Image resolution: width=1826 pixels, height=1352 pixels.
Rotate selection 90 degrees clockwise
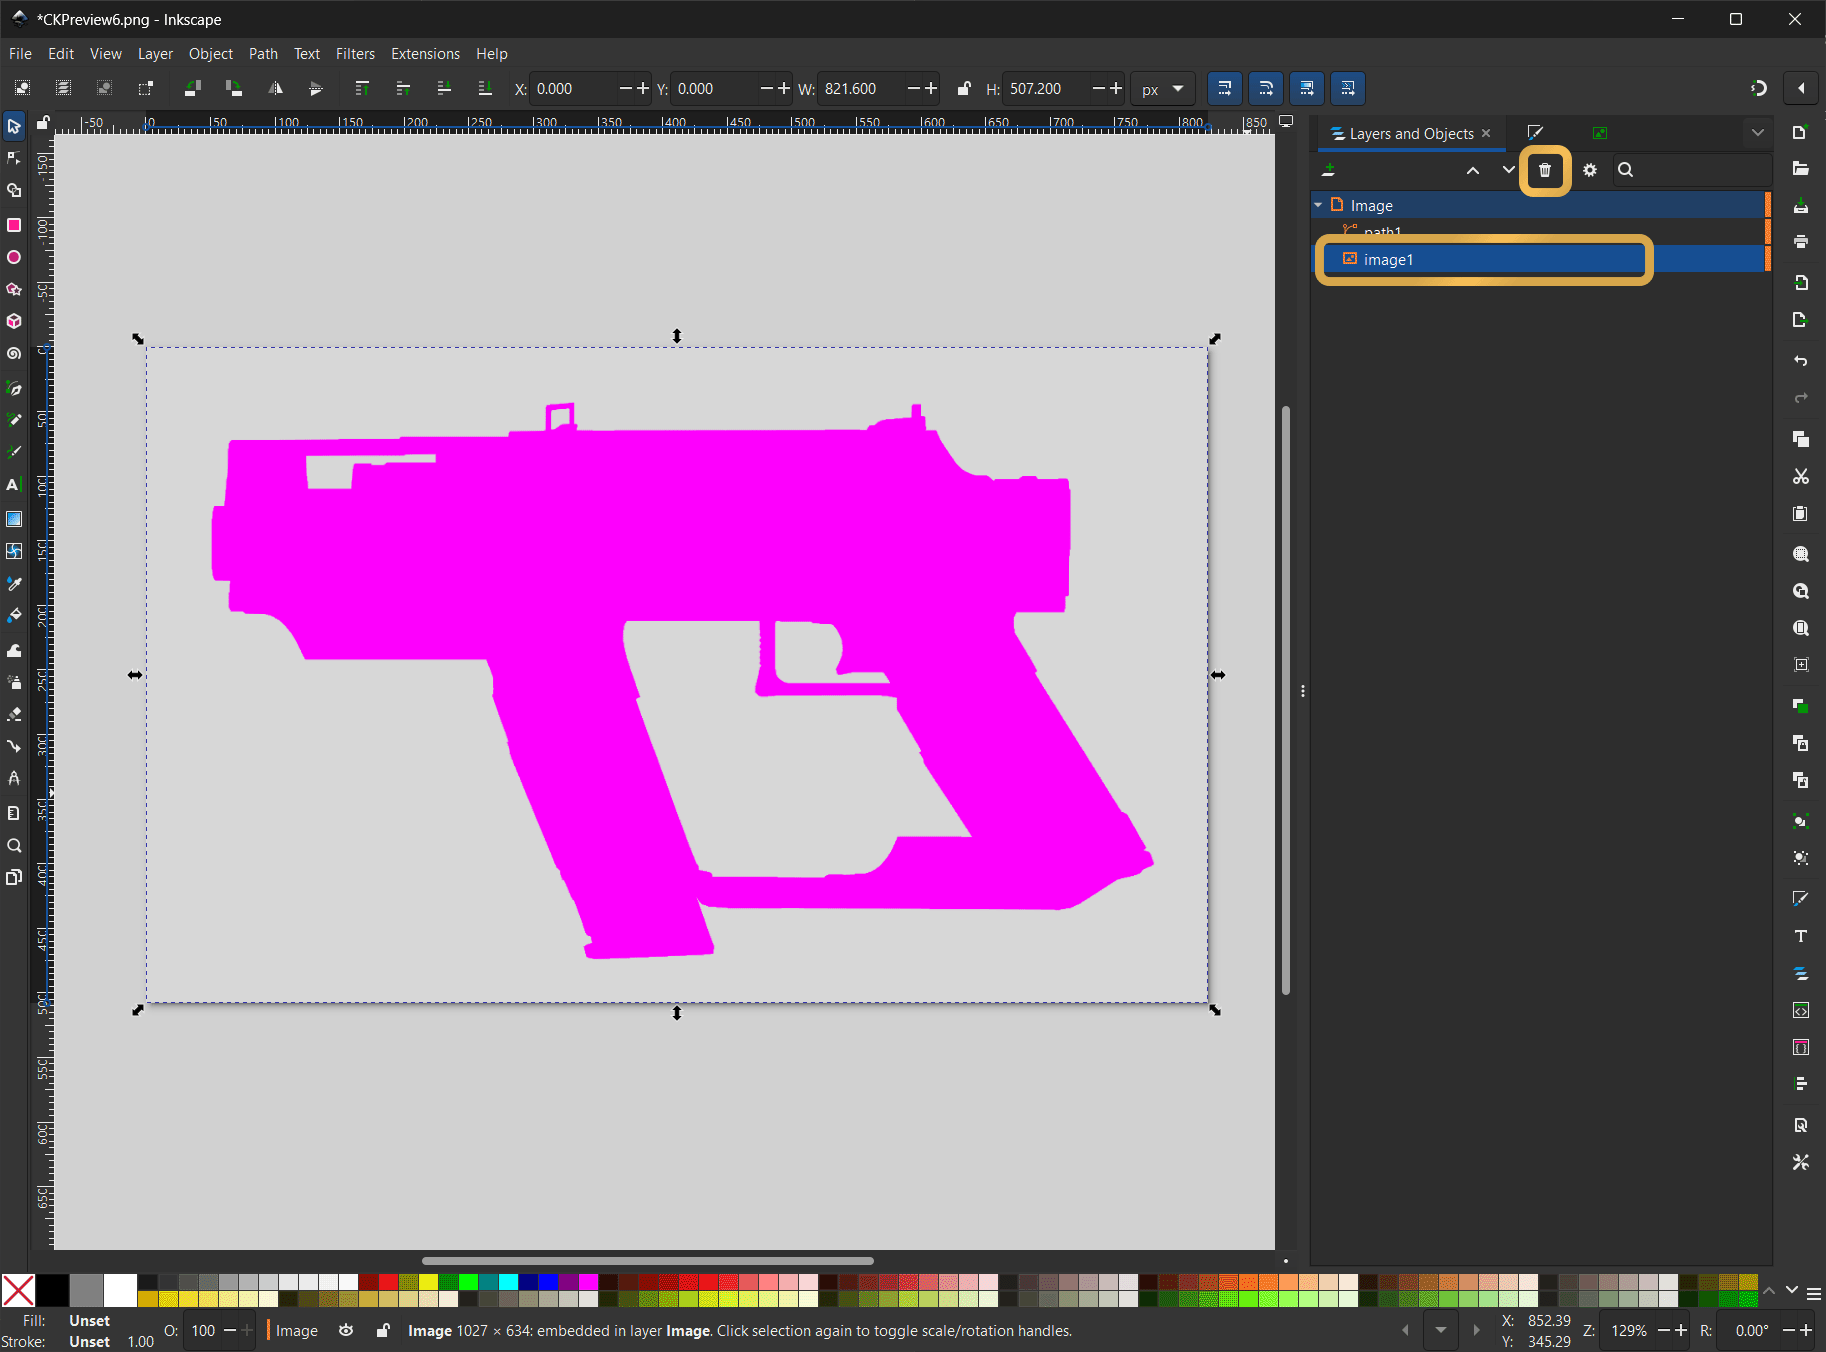click(x=234, y=88)
